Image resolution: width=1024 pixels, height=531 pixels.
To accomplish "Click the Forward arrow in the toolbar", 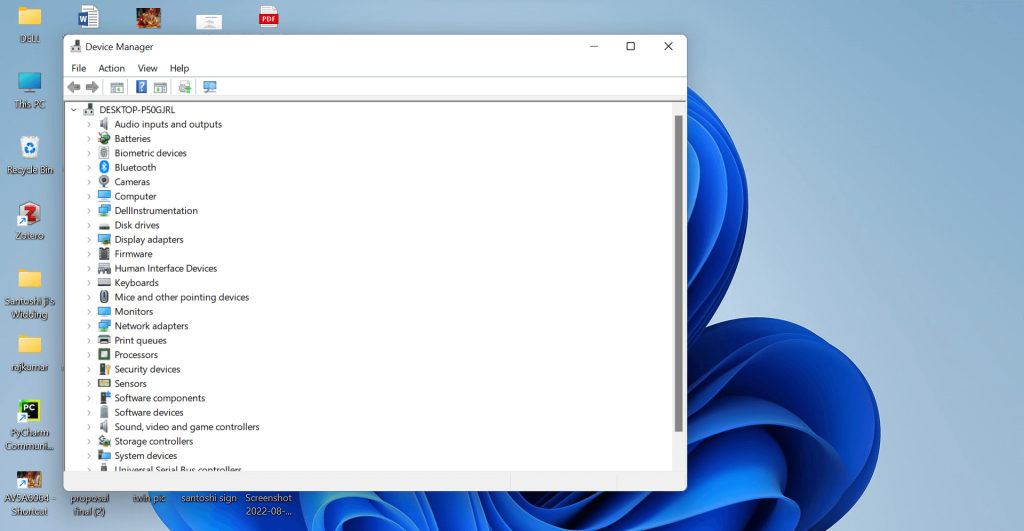I will pos(92,87).
